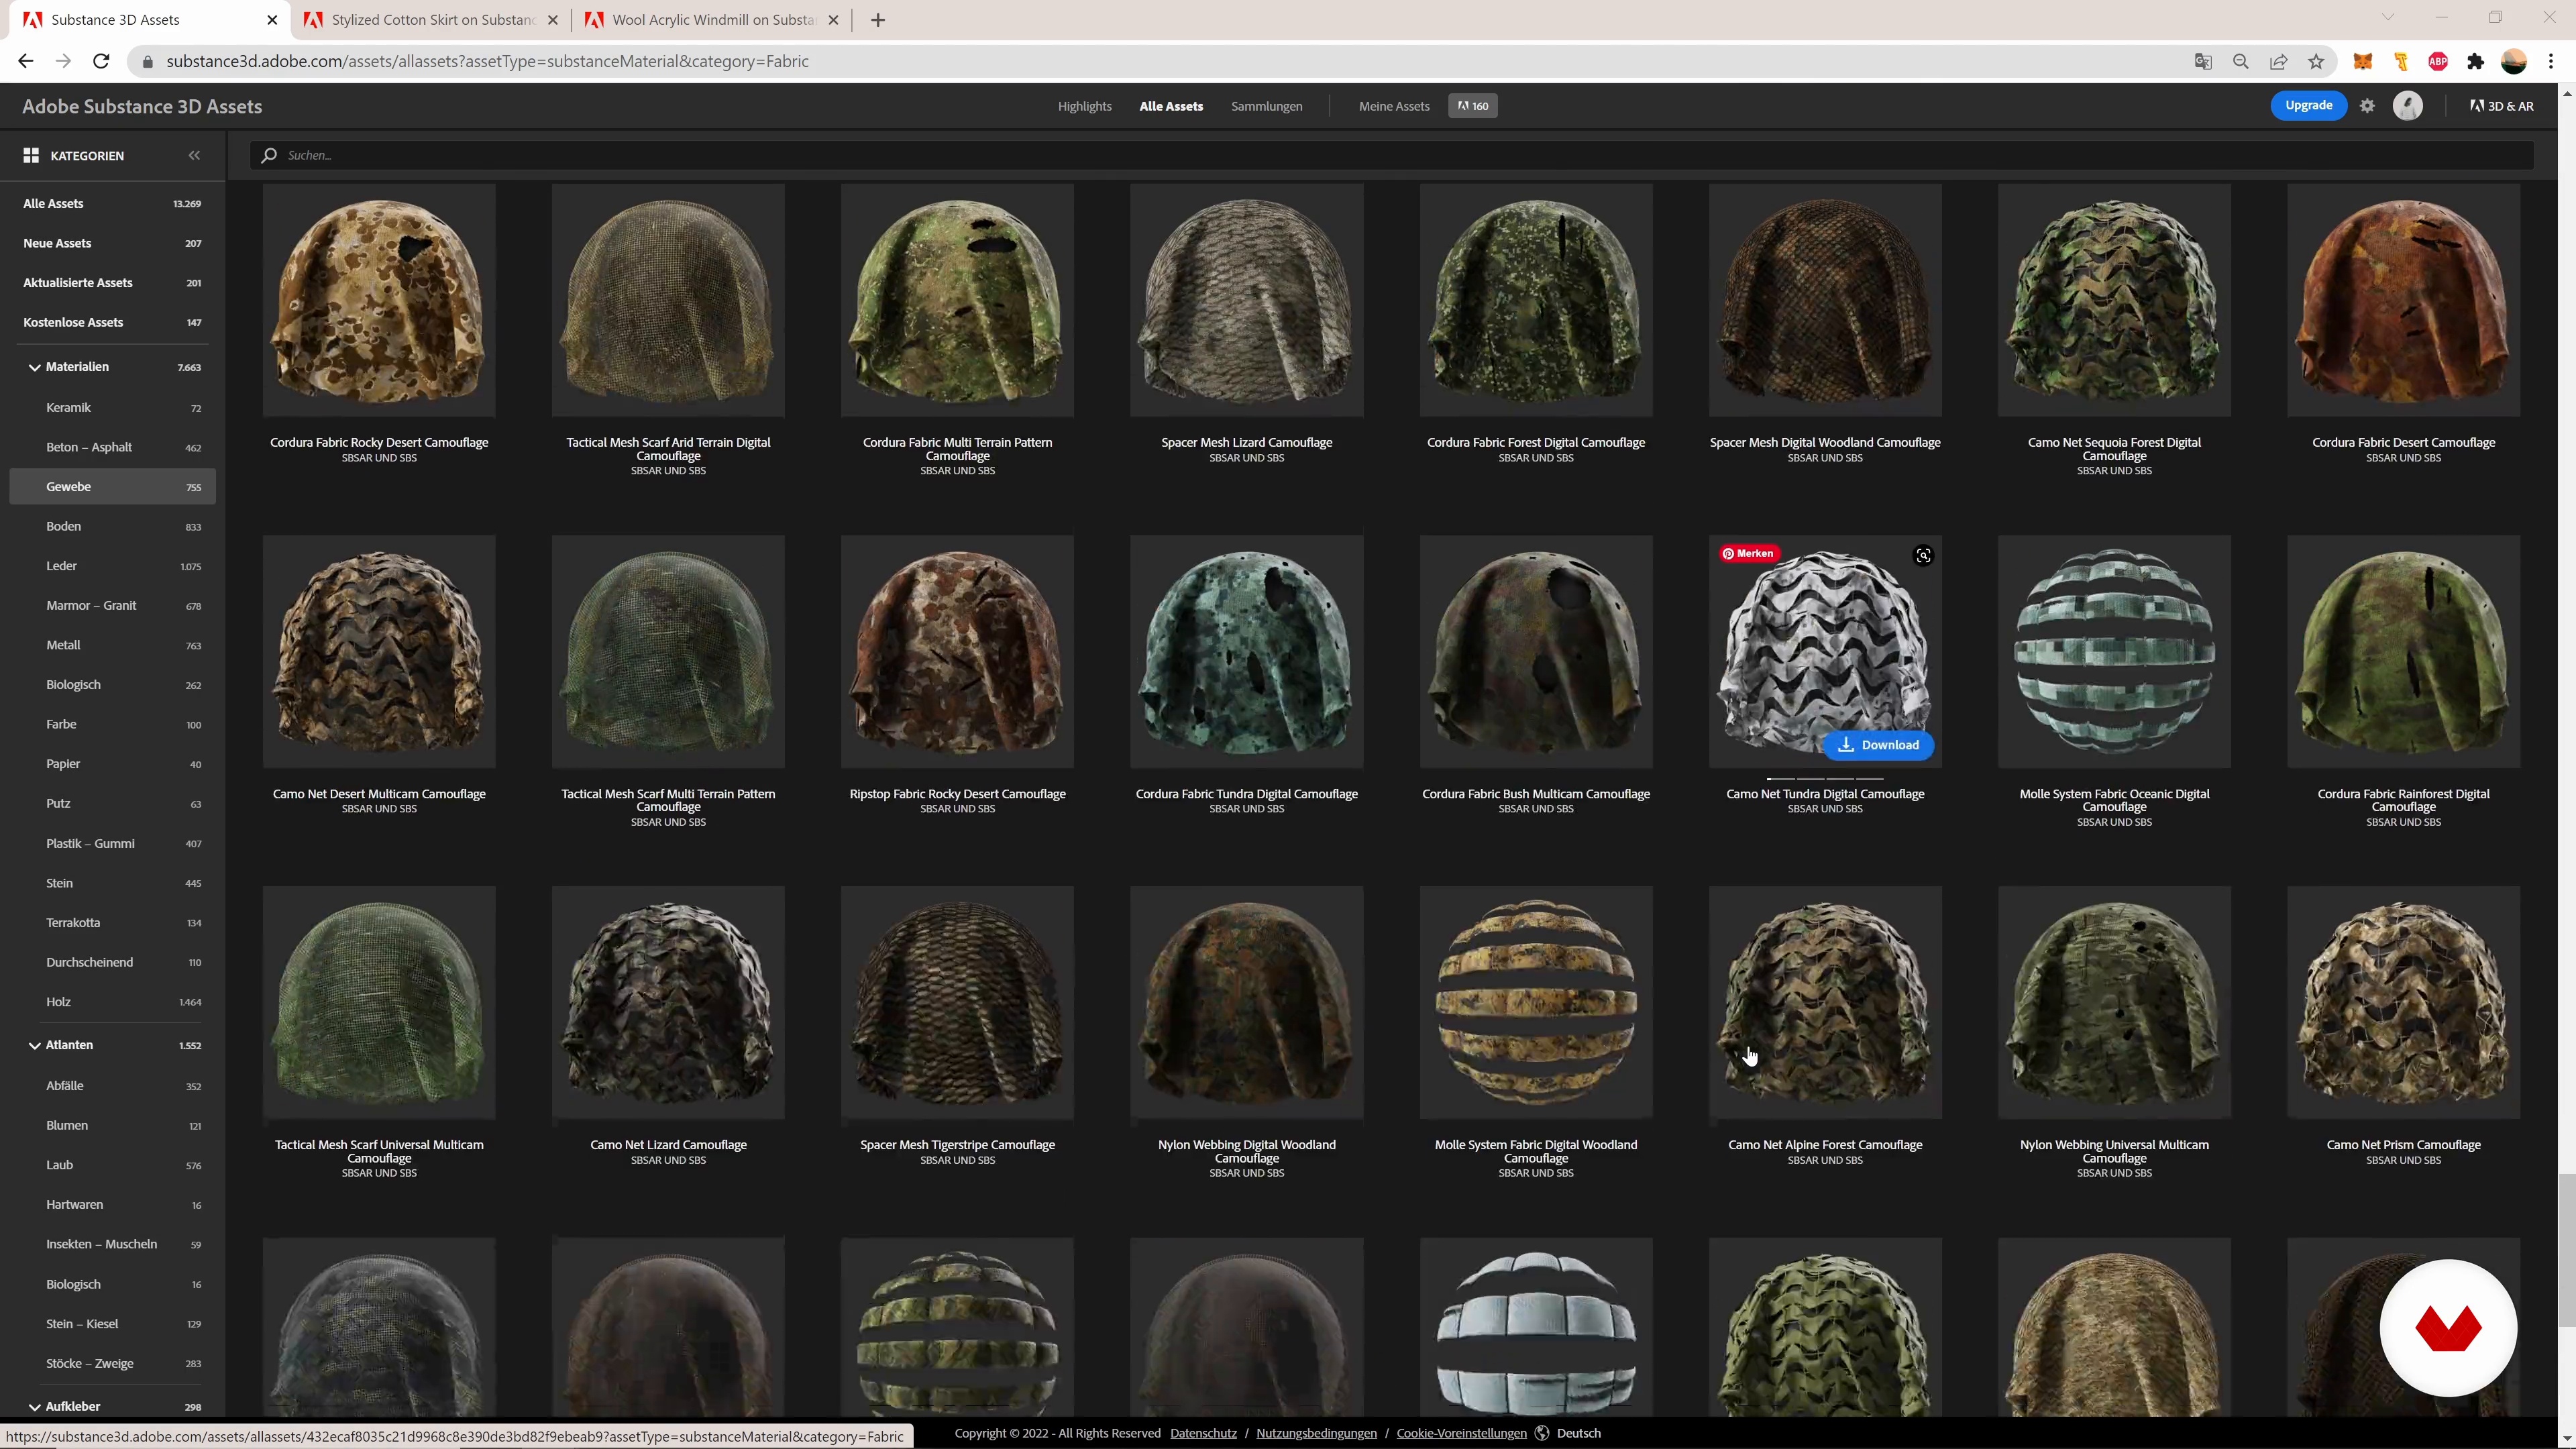The width and height of the screenshot is (2576, 1449).
Task: Switch to Highlights tab
Action: coord(1084,106)
